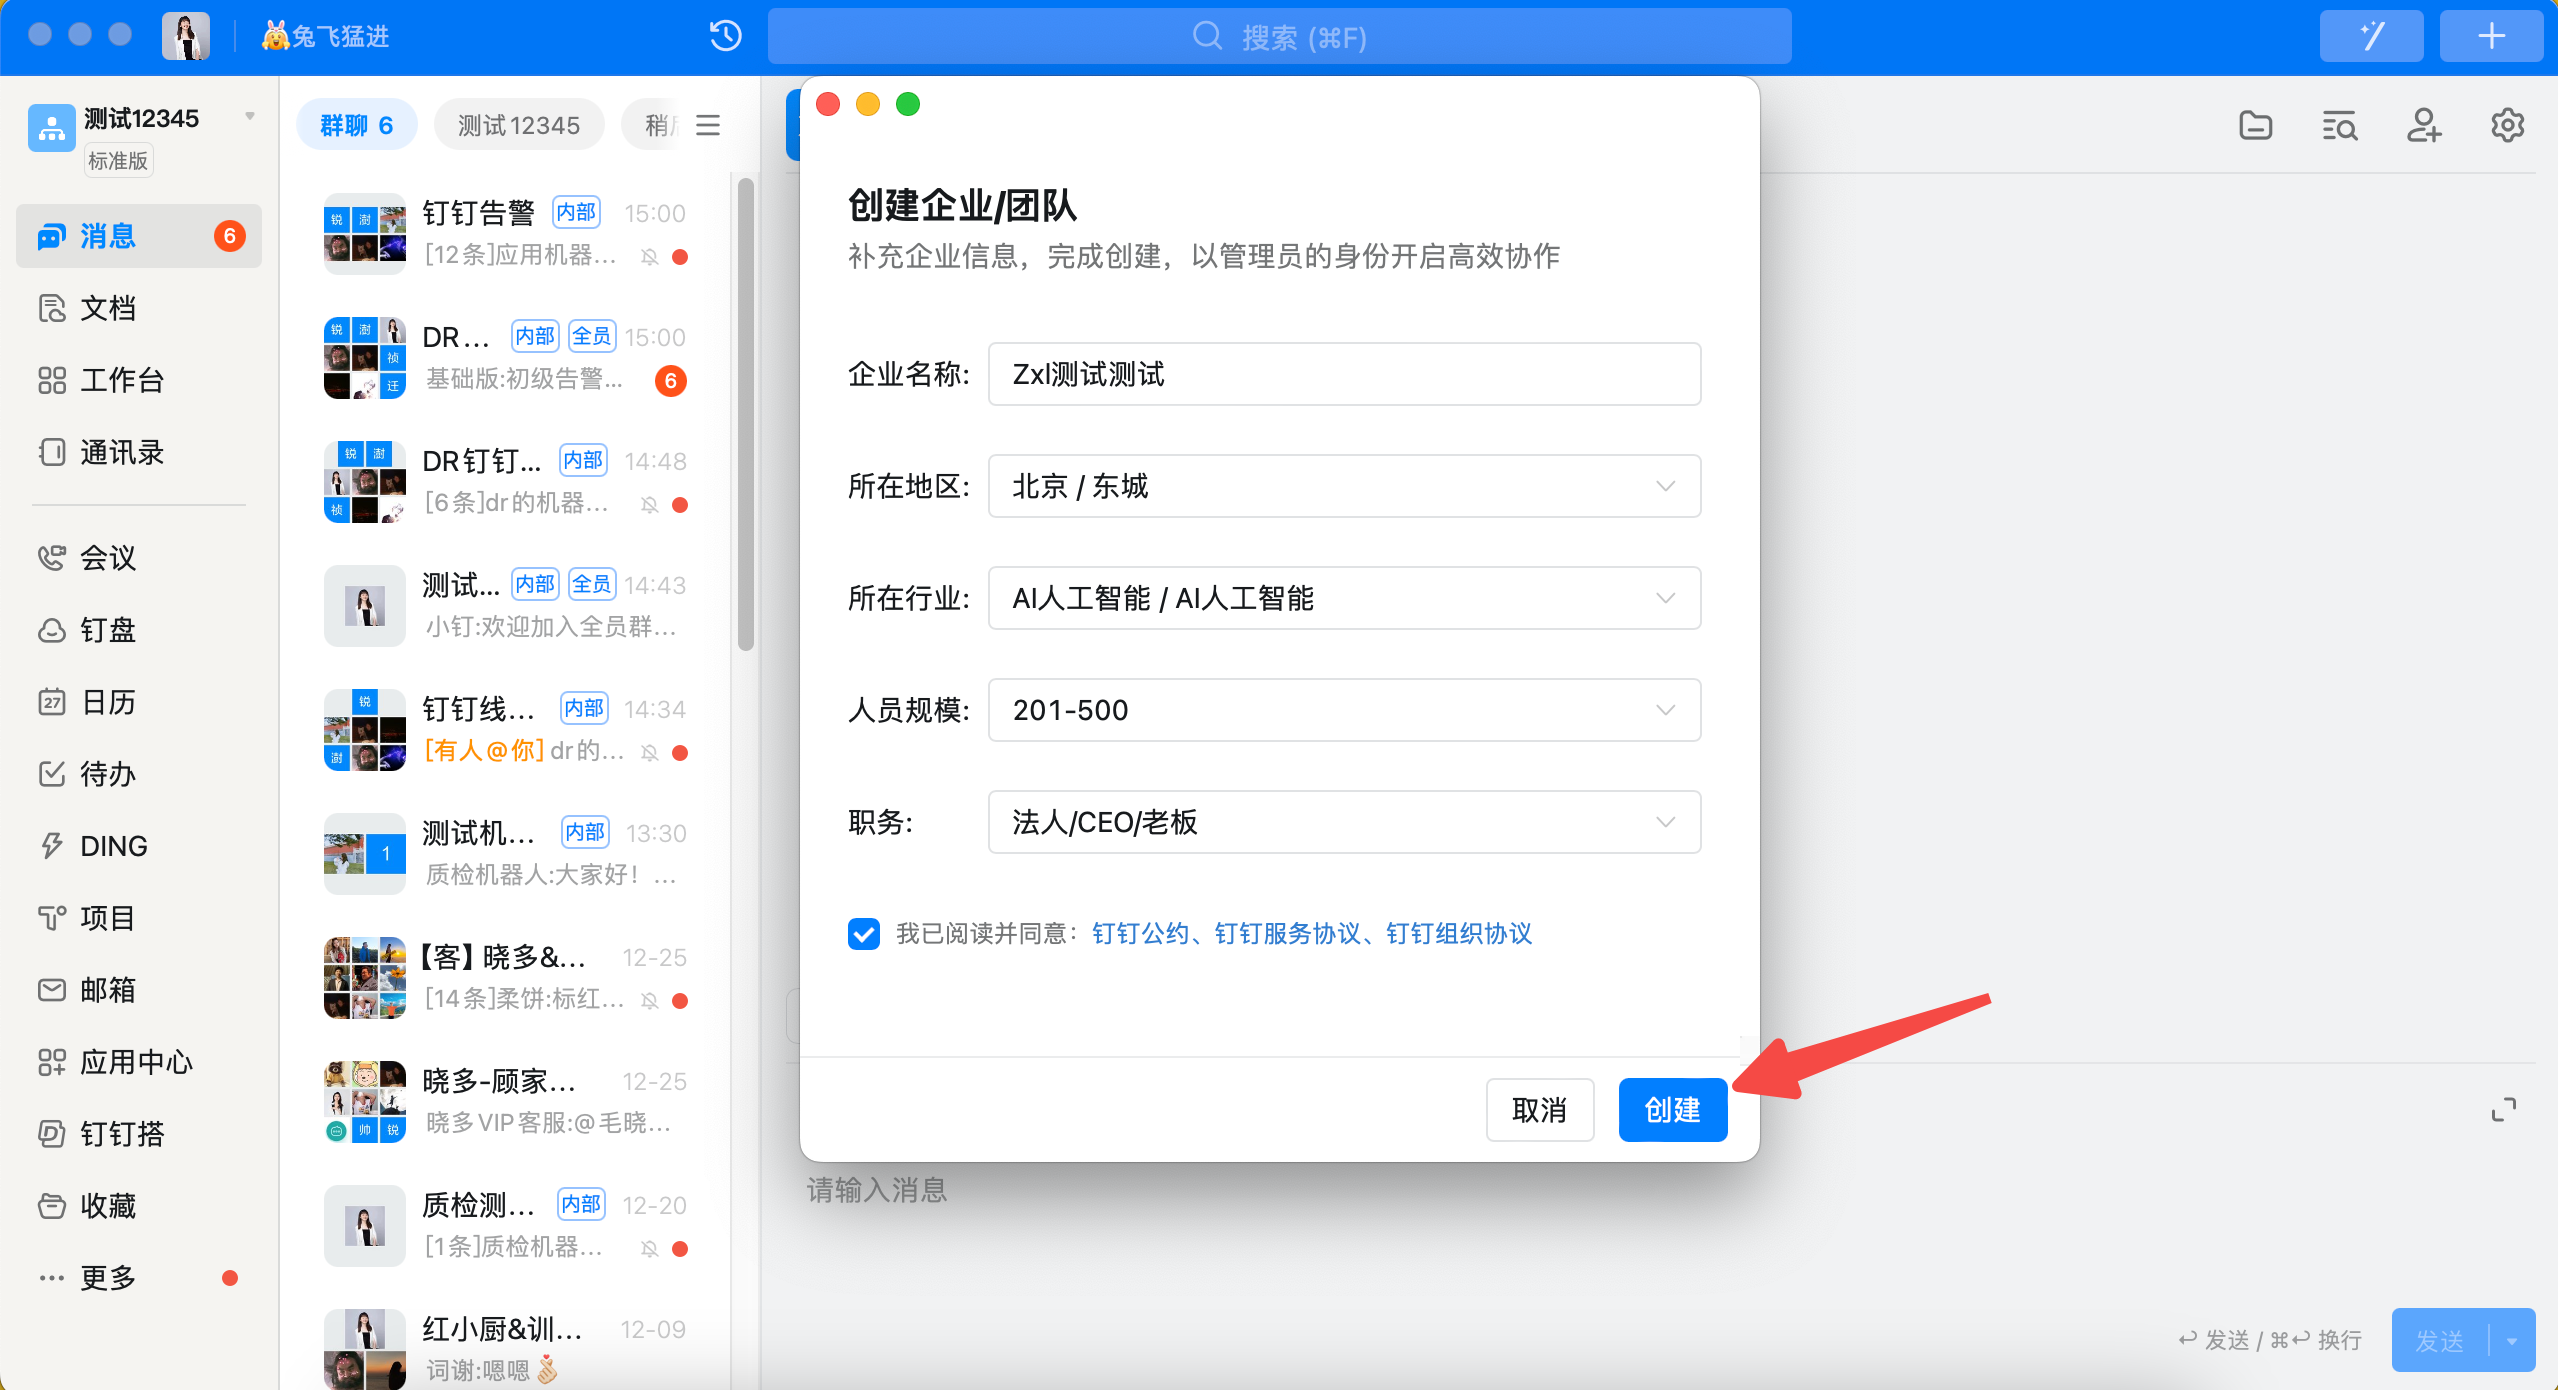
Task: Click the plus button in title bar
Action: [2491, 36]
